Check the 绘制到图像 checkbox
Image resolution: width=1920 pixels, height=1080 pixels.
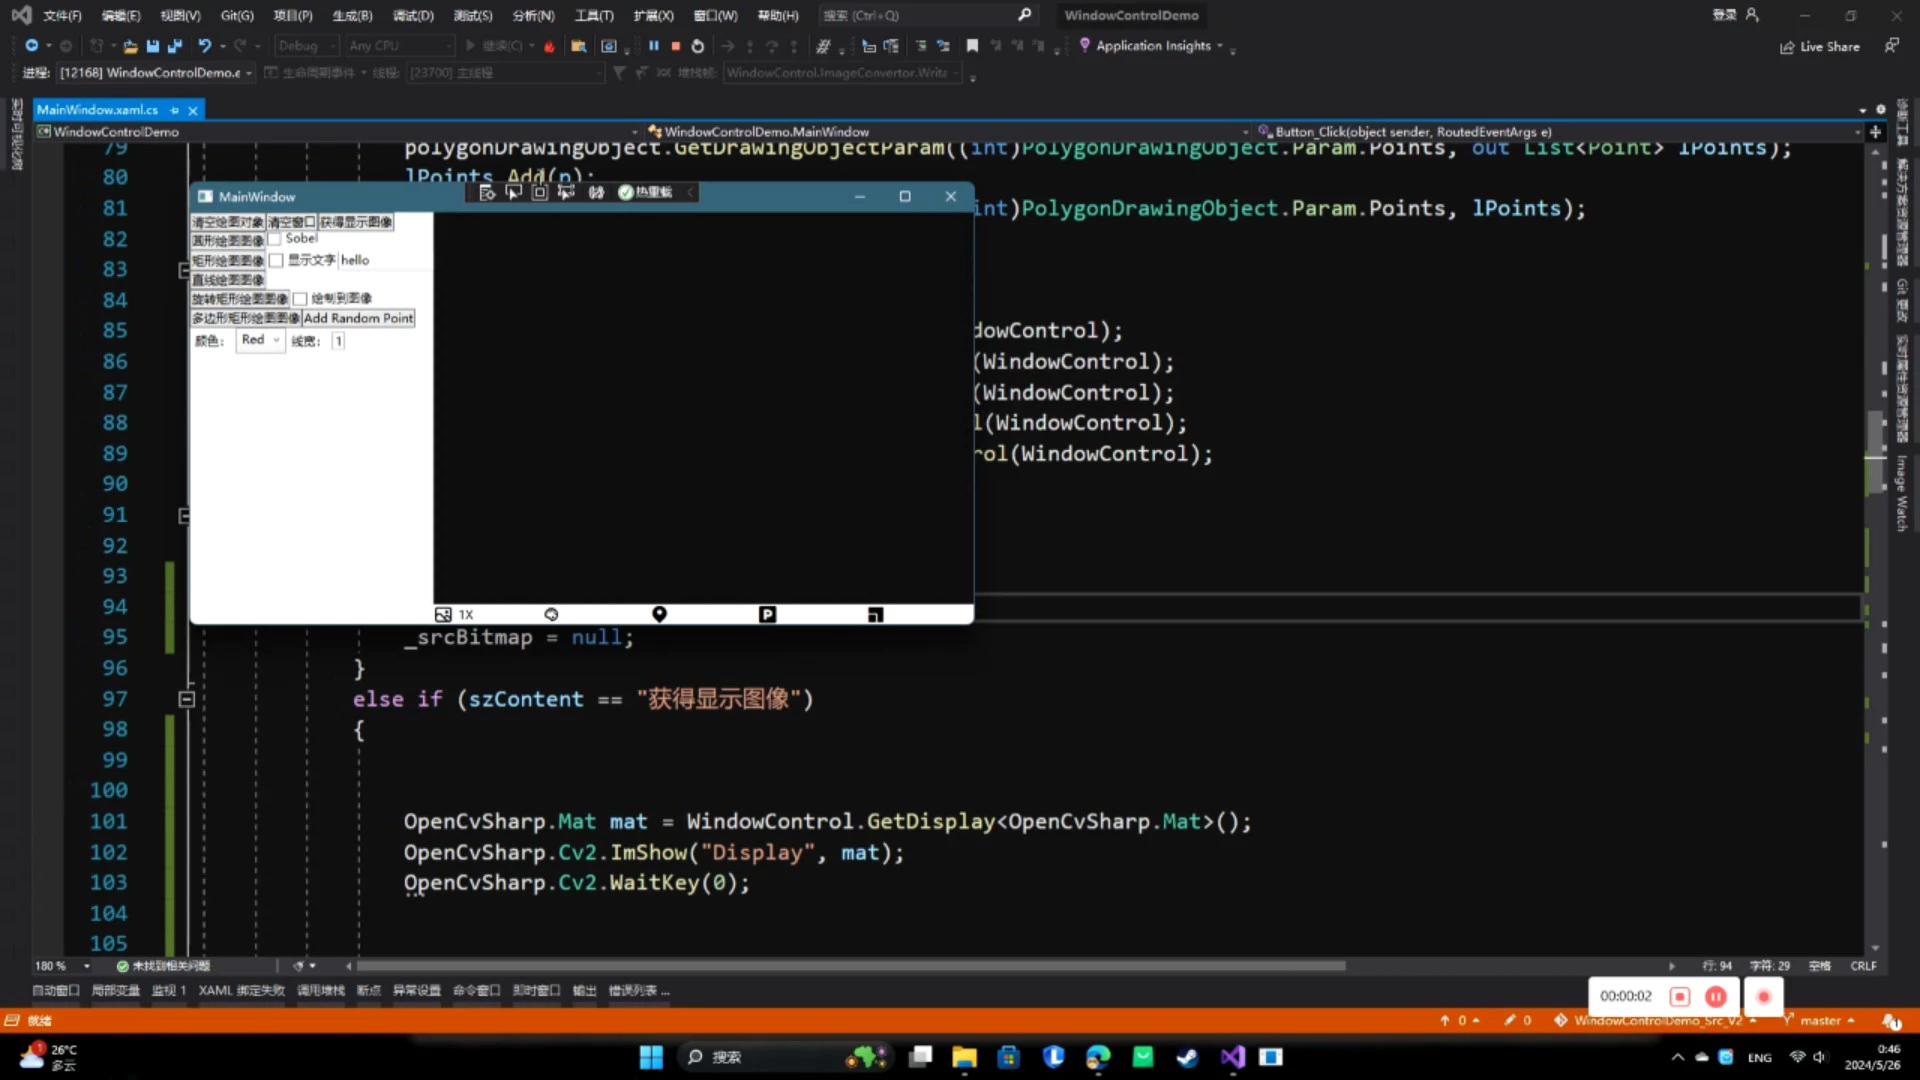(x=300, y=299)
